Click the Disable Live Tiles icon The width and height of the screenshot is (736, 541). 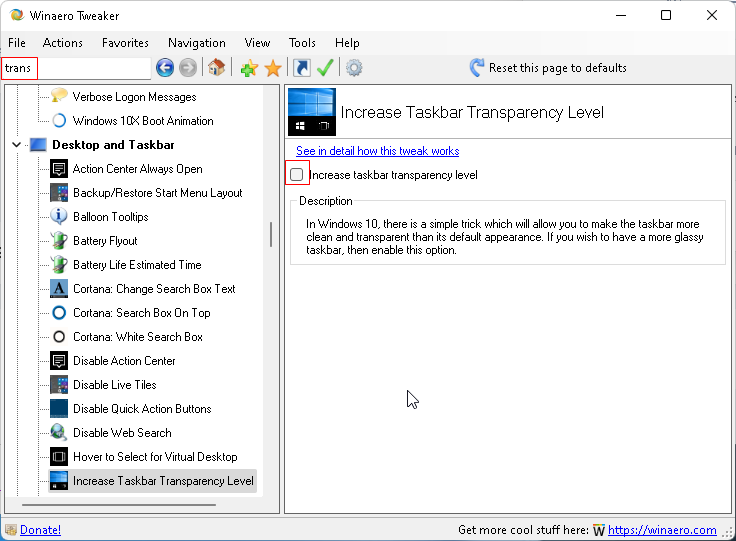click(x=59, y=385)
